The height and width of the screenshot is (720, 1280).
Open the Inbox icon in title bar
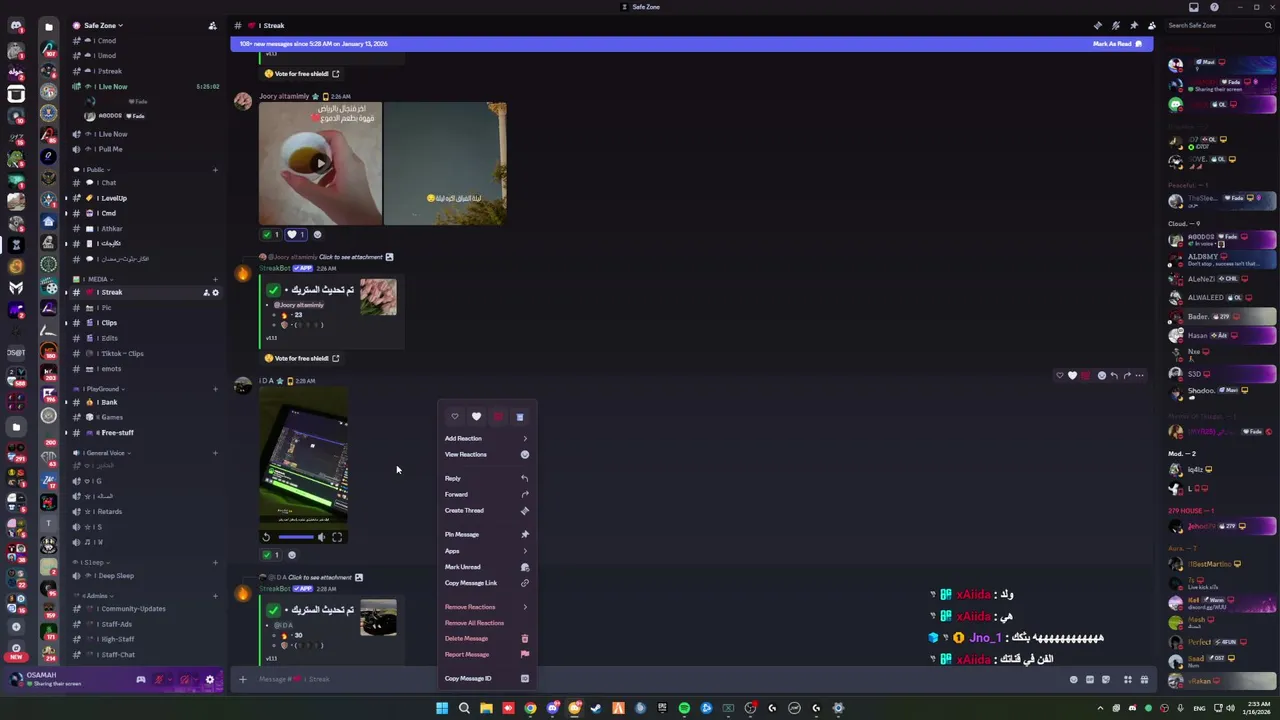1193,7
